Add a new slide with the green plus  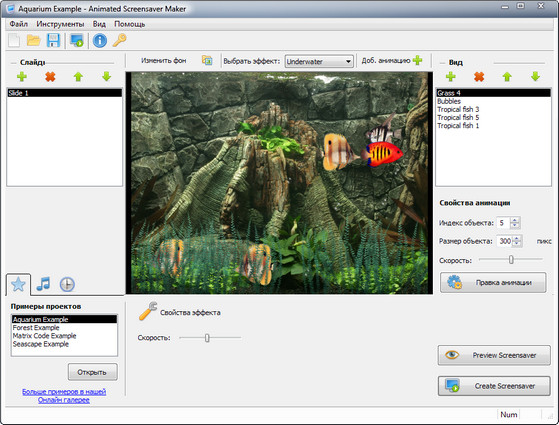coord(22,77)
